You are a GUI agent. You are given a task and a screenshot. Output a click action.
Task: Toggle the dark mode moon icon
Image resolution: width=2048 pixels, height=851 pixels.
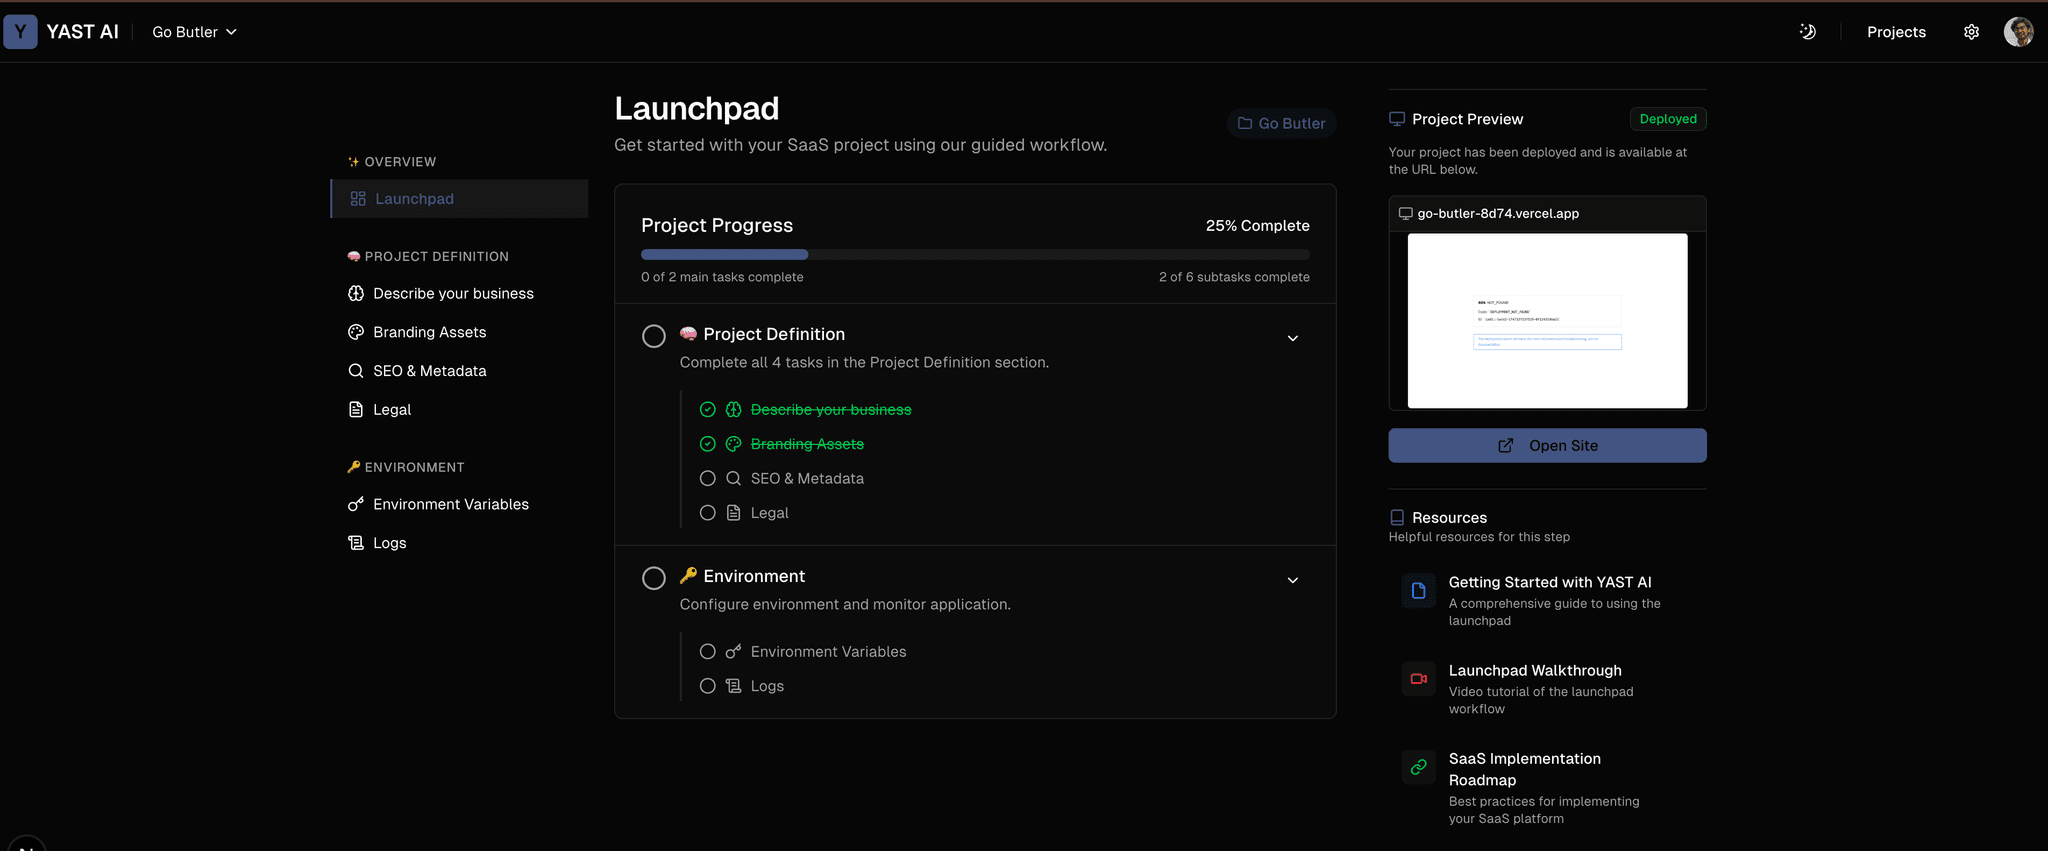click(x=1807, y=32)
